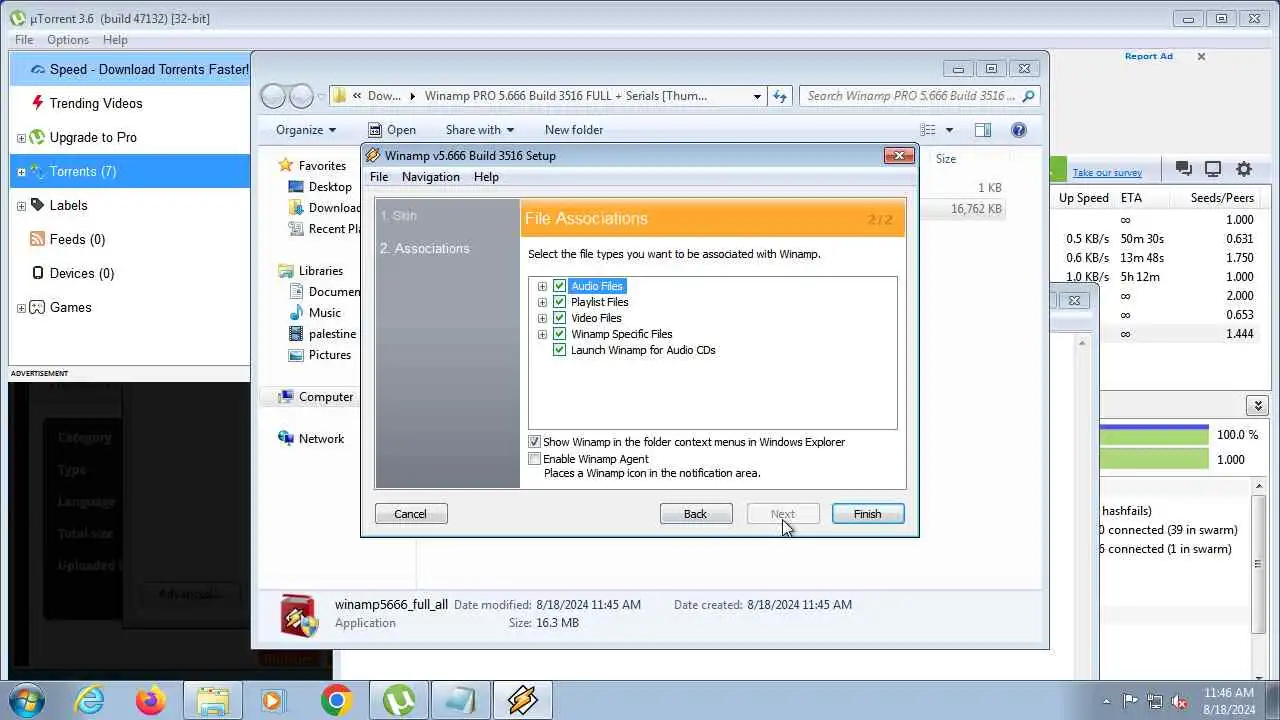Click Explorer refresh address button

coord(780,96)
